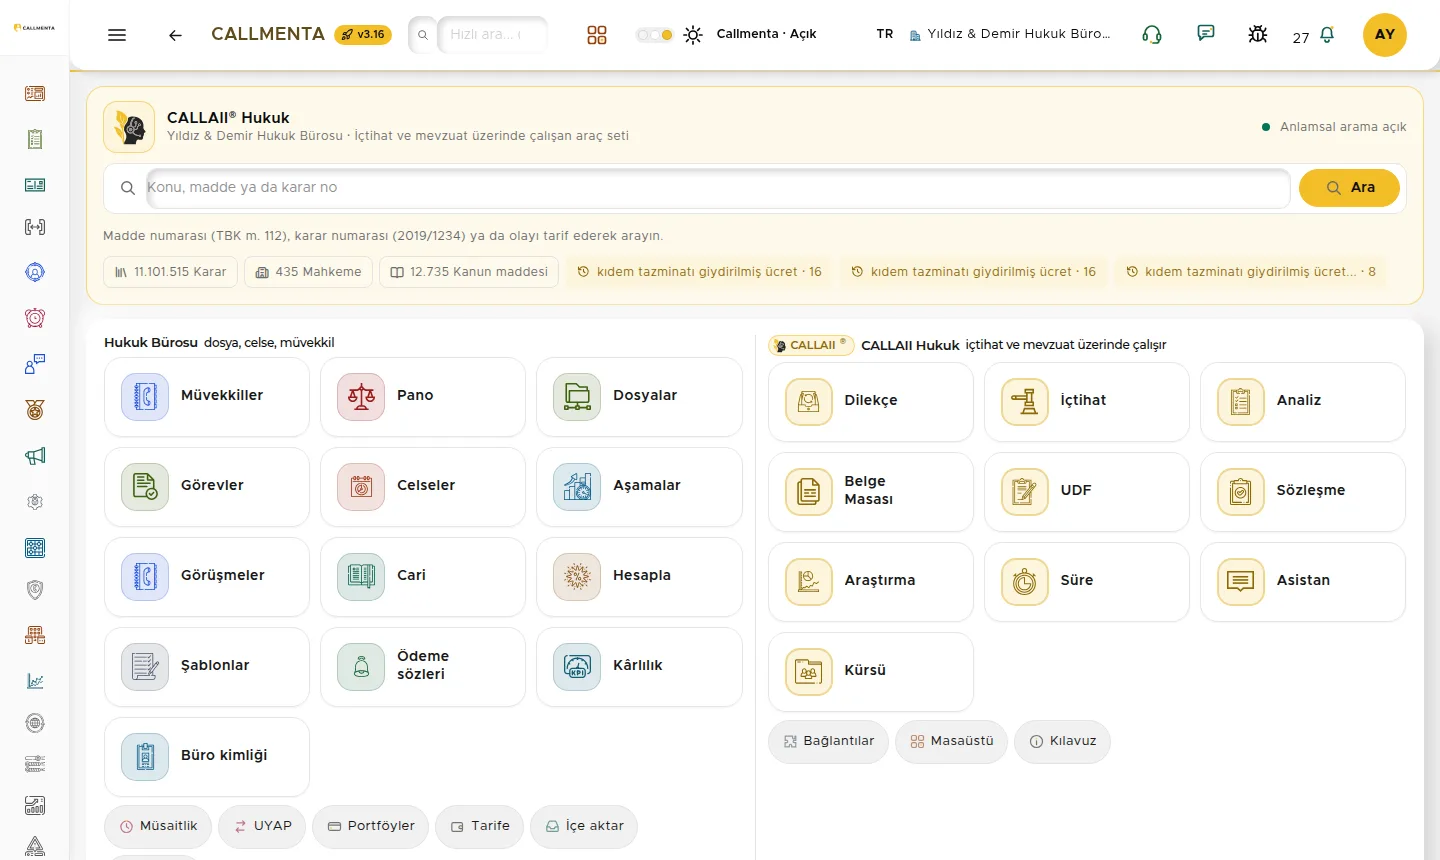Click the İçe aktar import chip
The image size is (1440, 860).
click(584, 827)
